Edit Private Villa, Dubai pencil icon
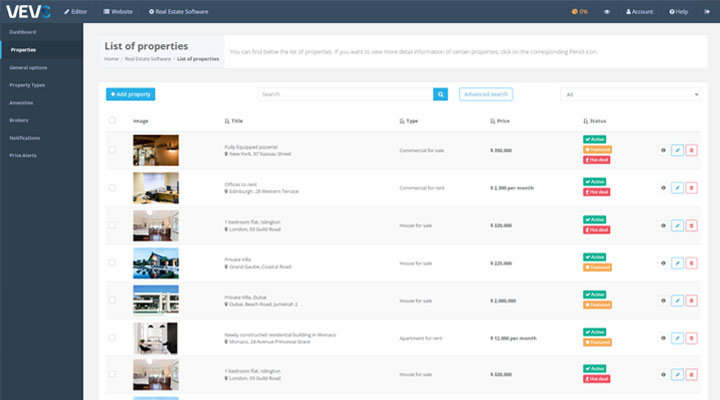The height and width of the screenshot is (400, 720). pyautogui.click(x=677, y=301)
